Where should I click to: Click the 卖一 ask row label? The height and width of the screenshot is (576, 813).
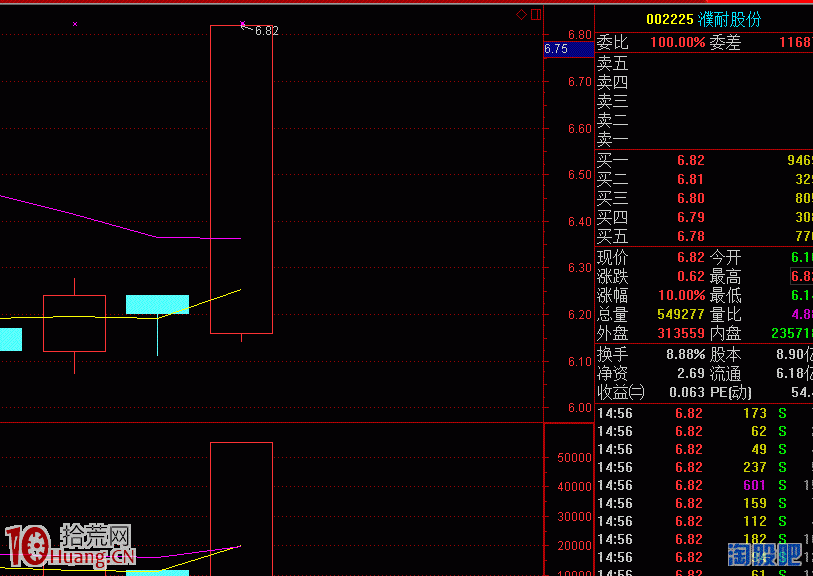(x=613, y=139)
